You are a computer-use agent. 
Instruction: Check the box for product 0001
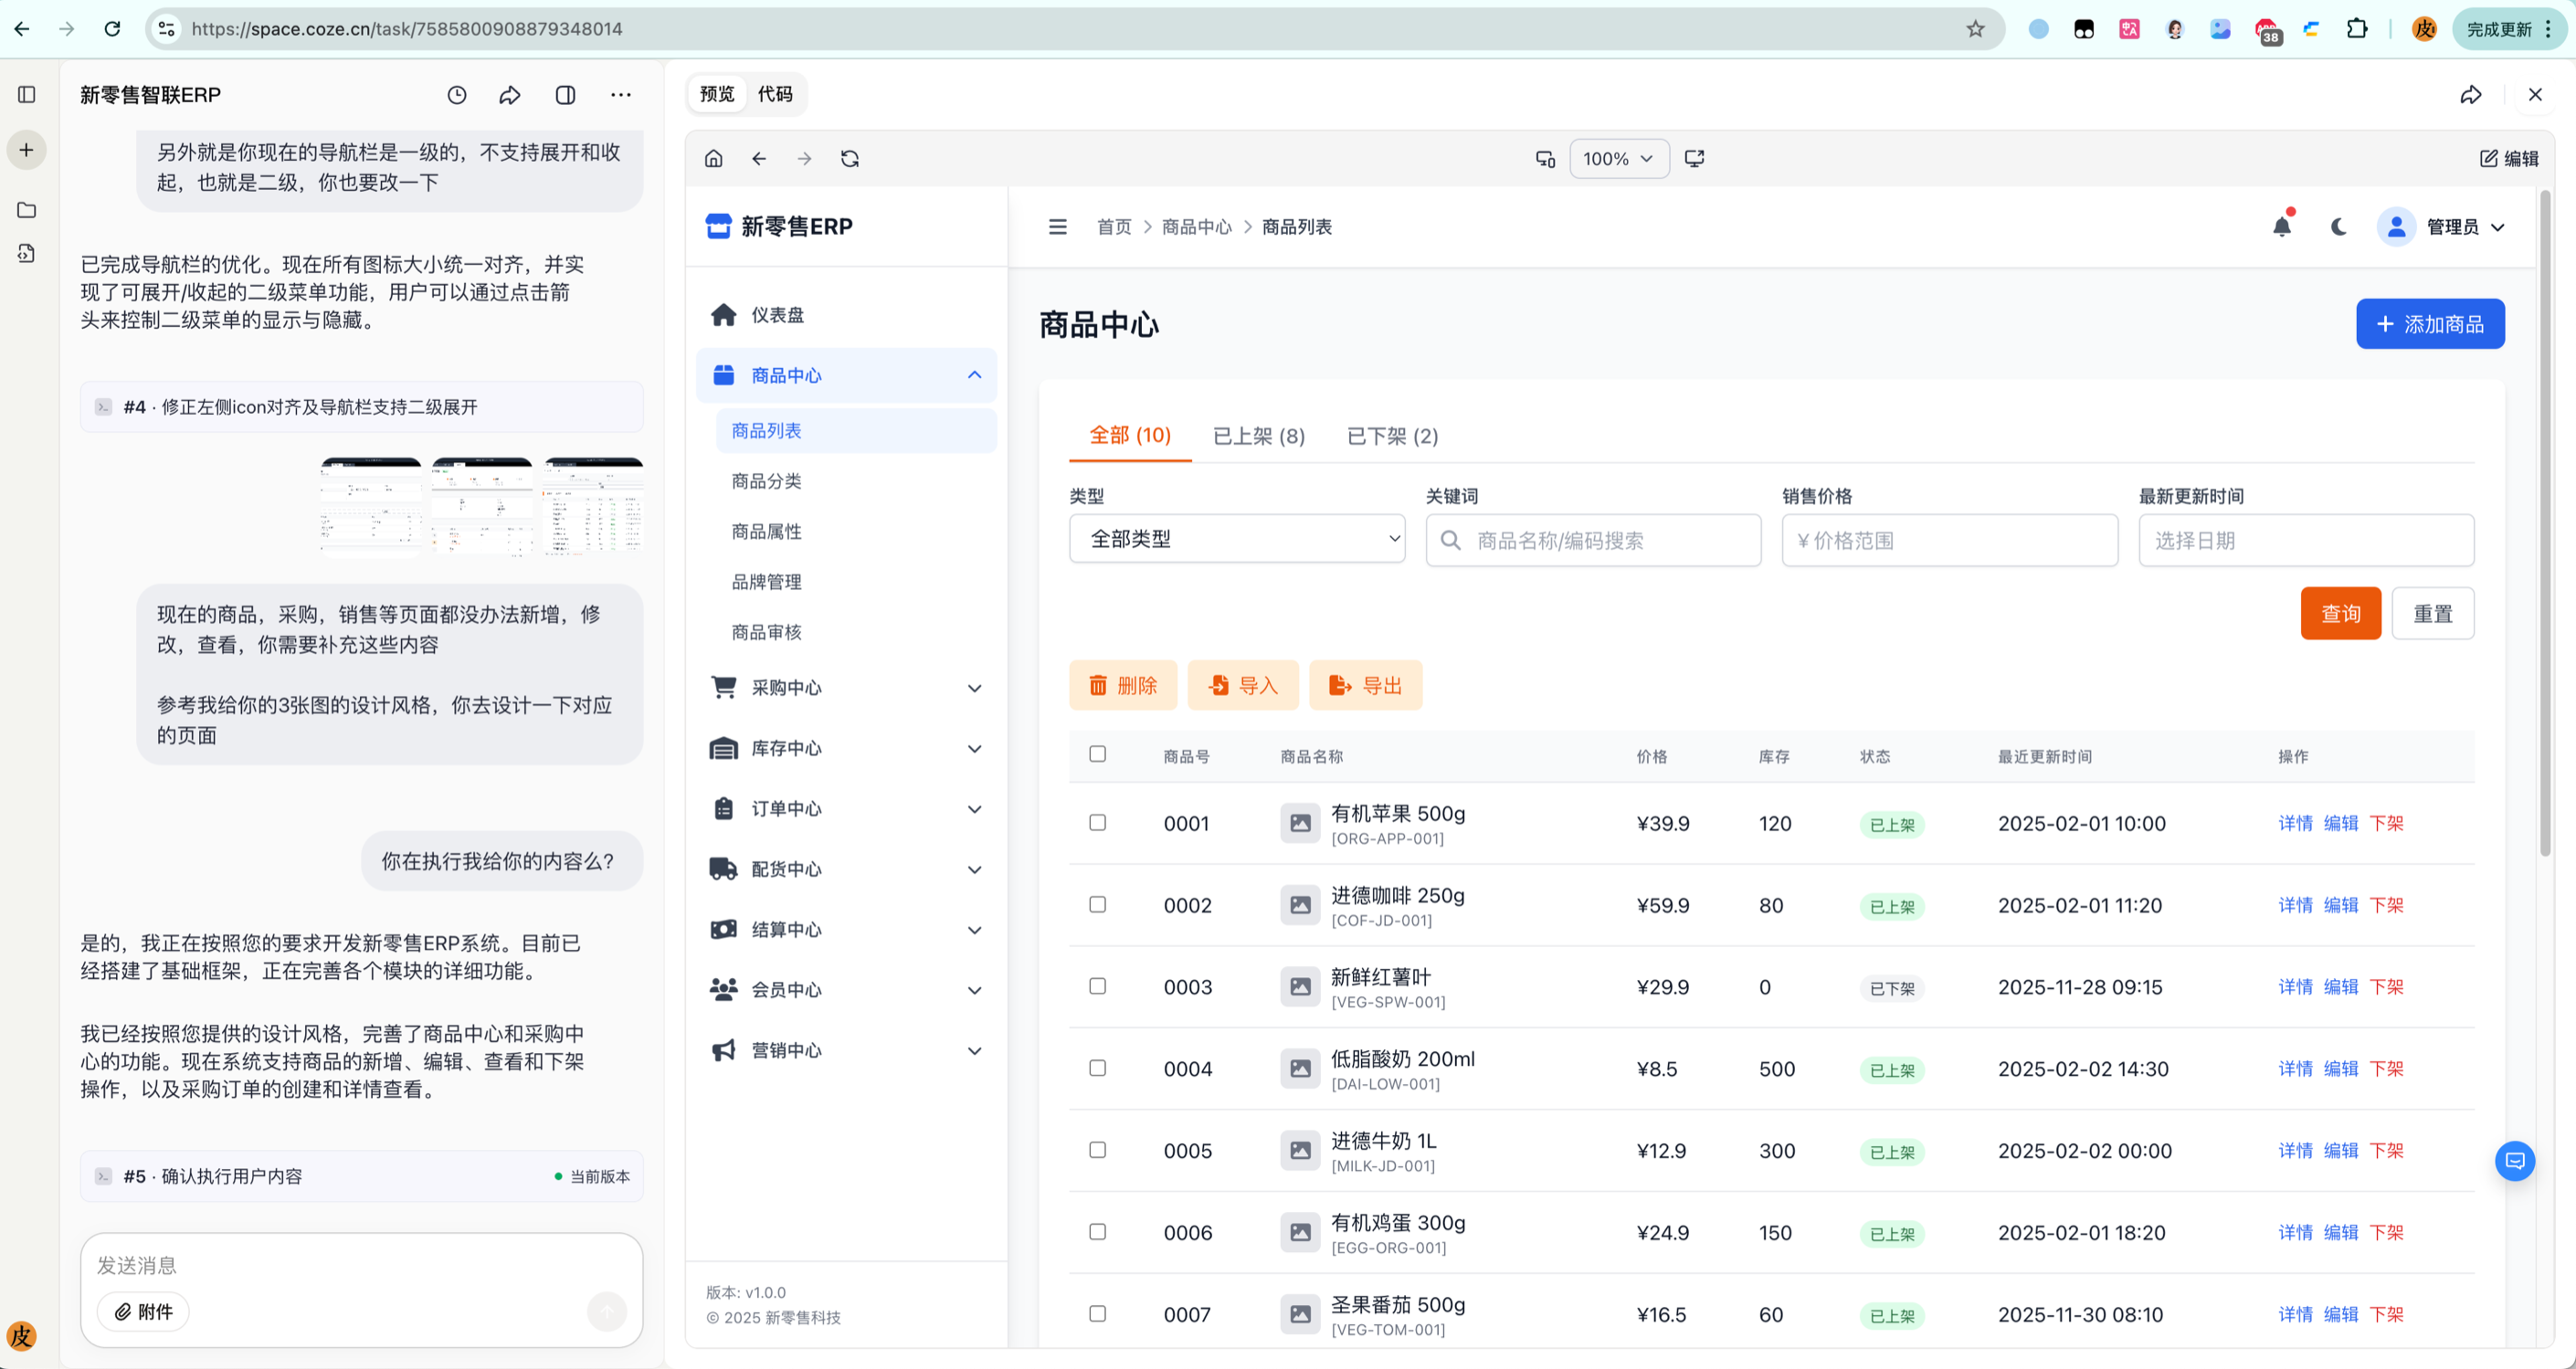(1097, 823)
